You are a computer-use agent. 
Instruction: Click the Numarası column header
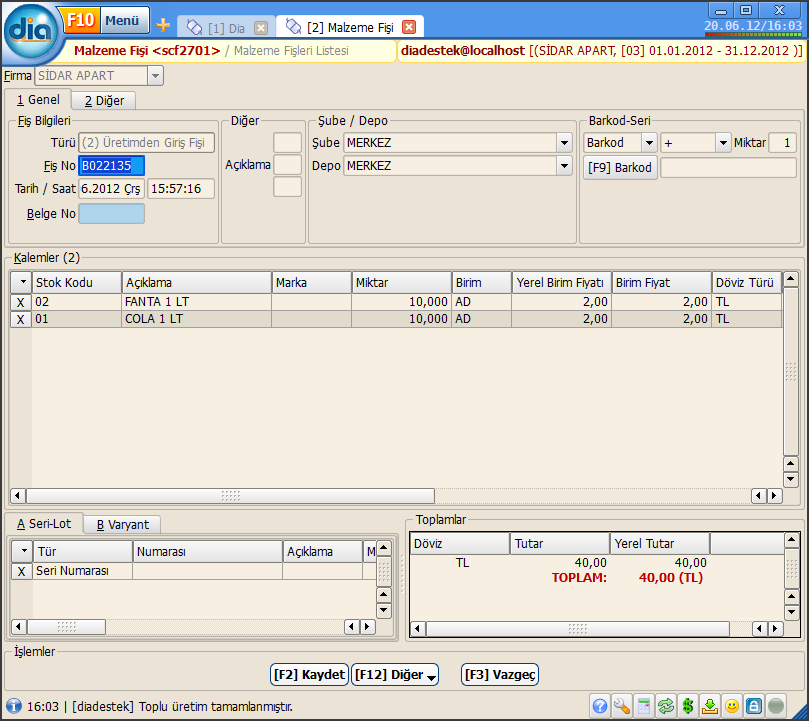[207, 552]
